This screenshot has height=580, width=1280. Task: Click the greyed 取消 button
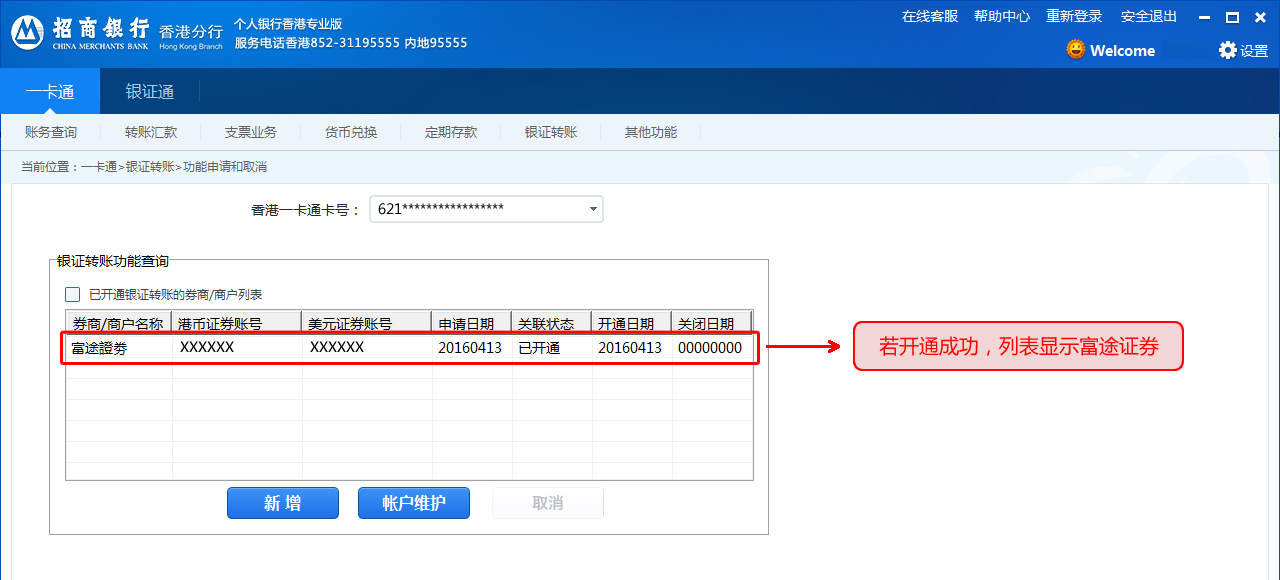(x=548, y=503)
